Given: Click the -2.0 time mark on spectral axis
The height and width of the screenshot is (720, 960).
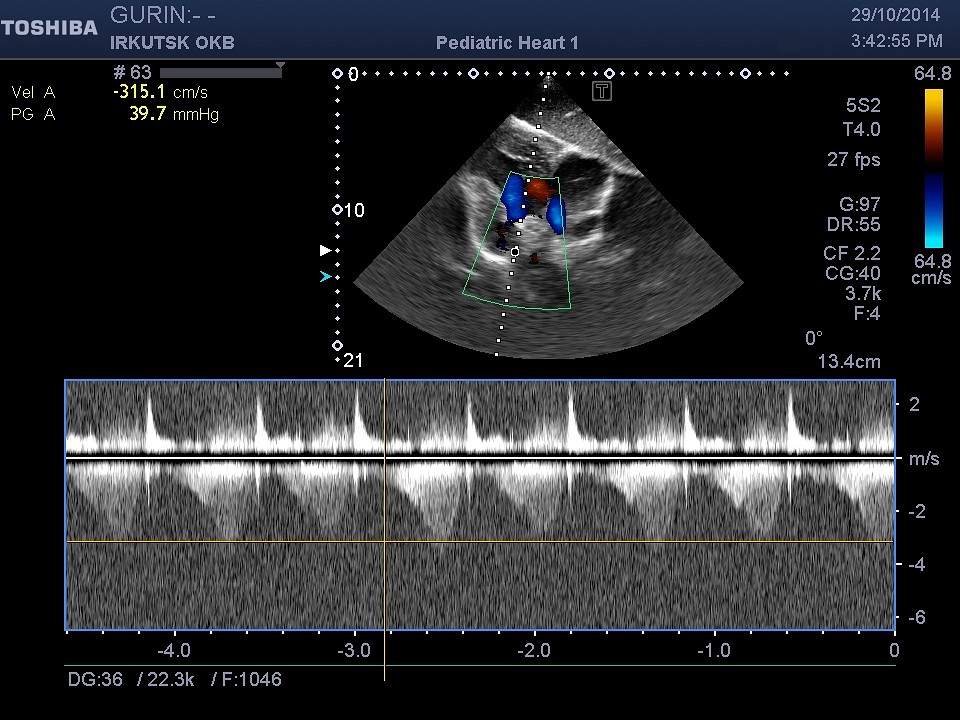Looking at the screenshot, I should [534, 650].
